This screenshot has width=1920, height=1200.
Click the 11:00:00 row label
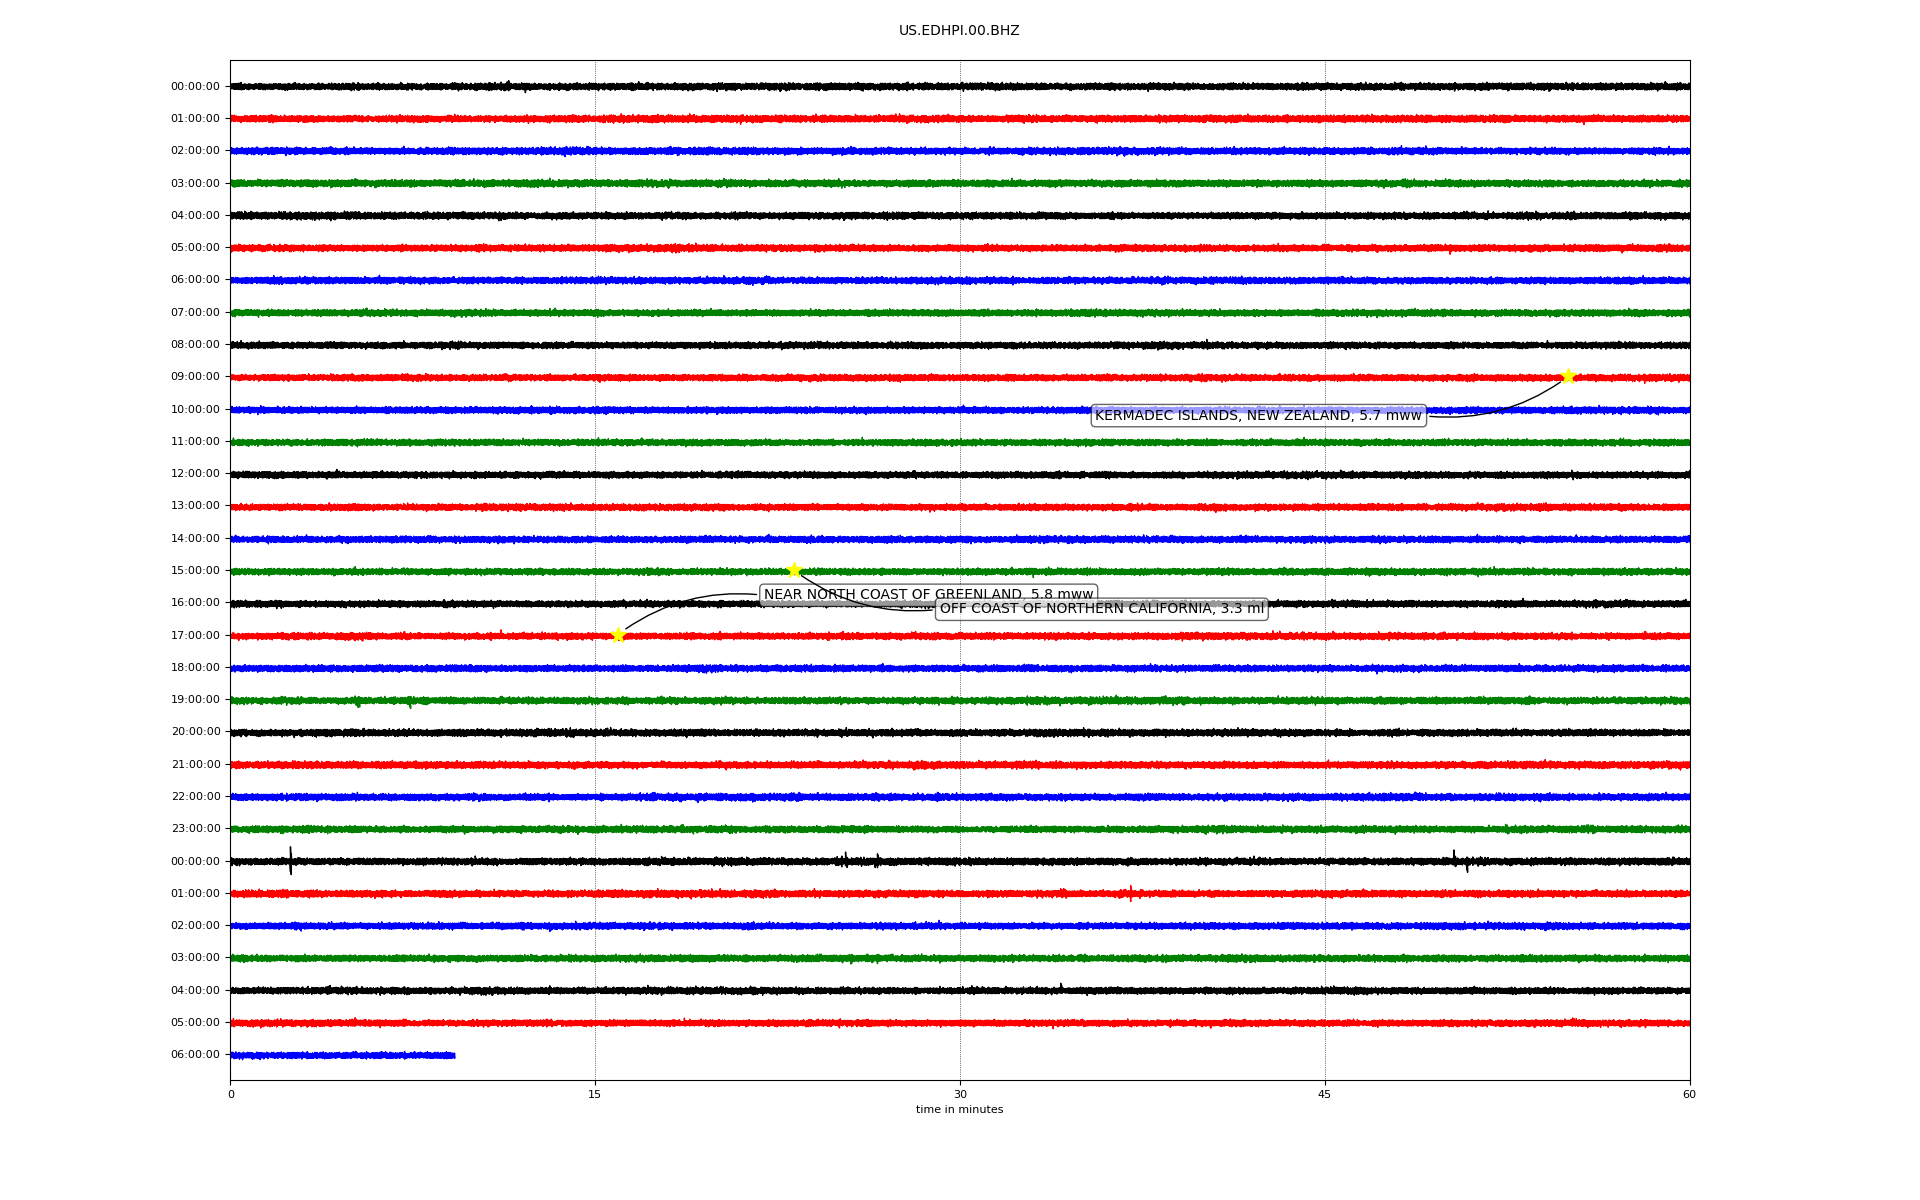(x=195, y=441)
